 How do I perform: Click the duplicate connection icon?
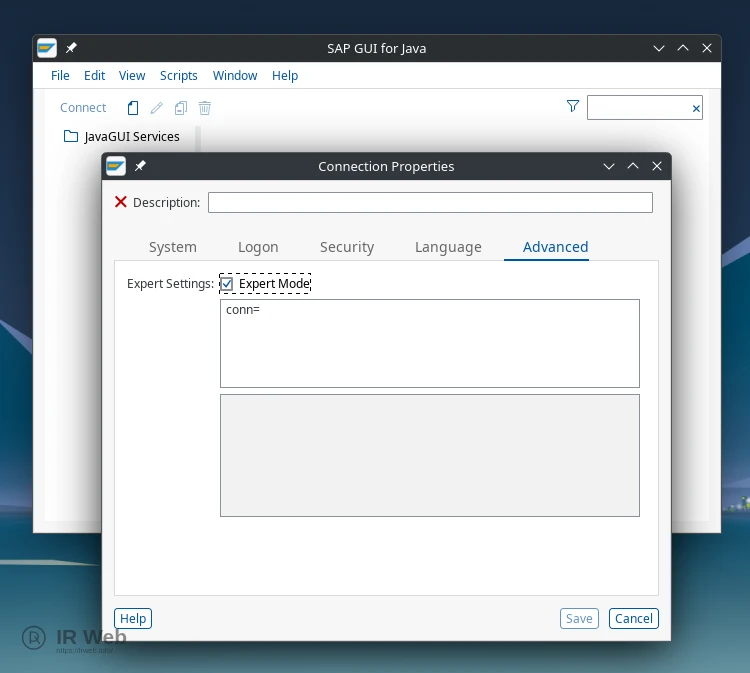[x=180, y=108]
